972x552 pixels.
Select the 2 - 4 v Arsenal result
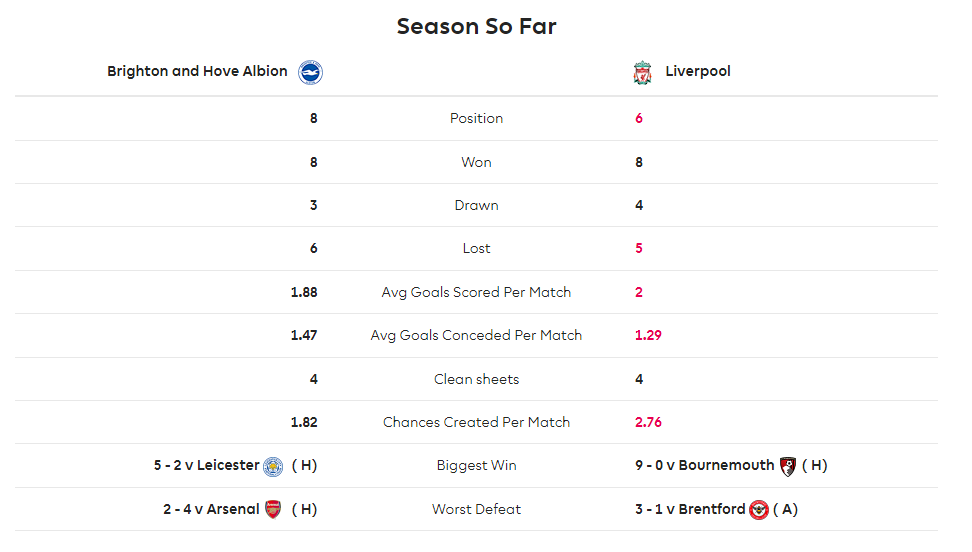[x=211, y=509]
